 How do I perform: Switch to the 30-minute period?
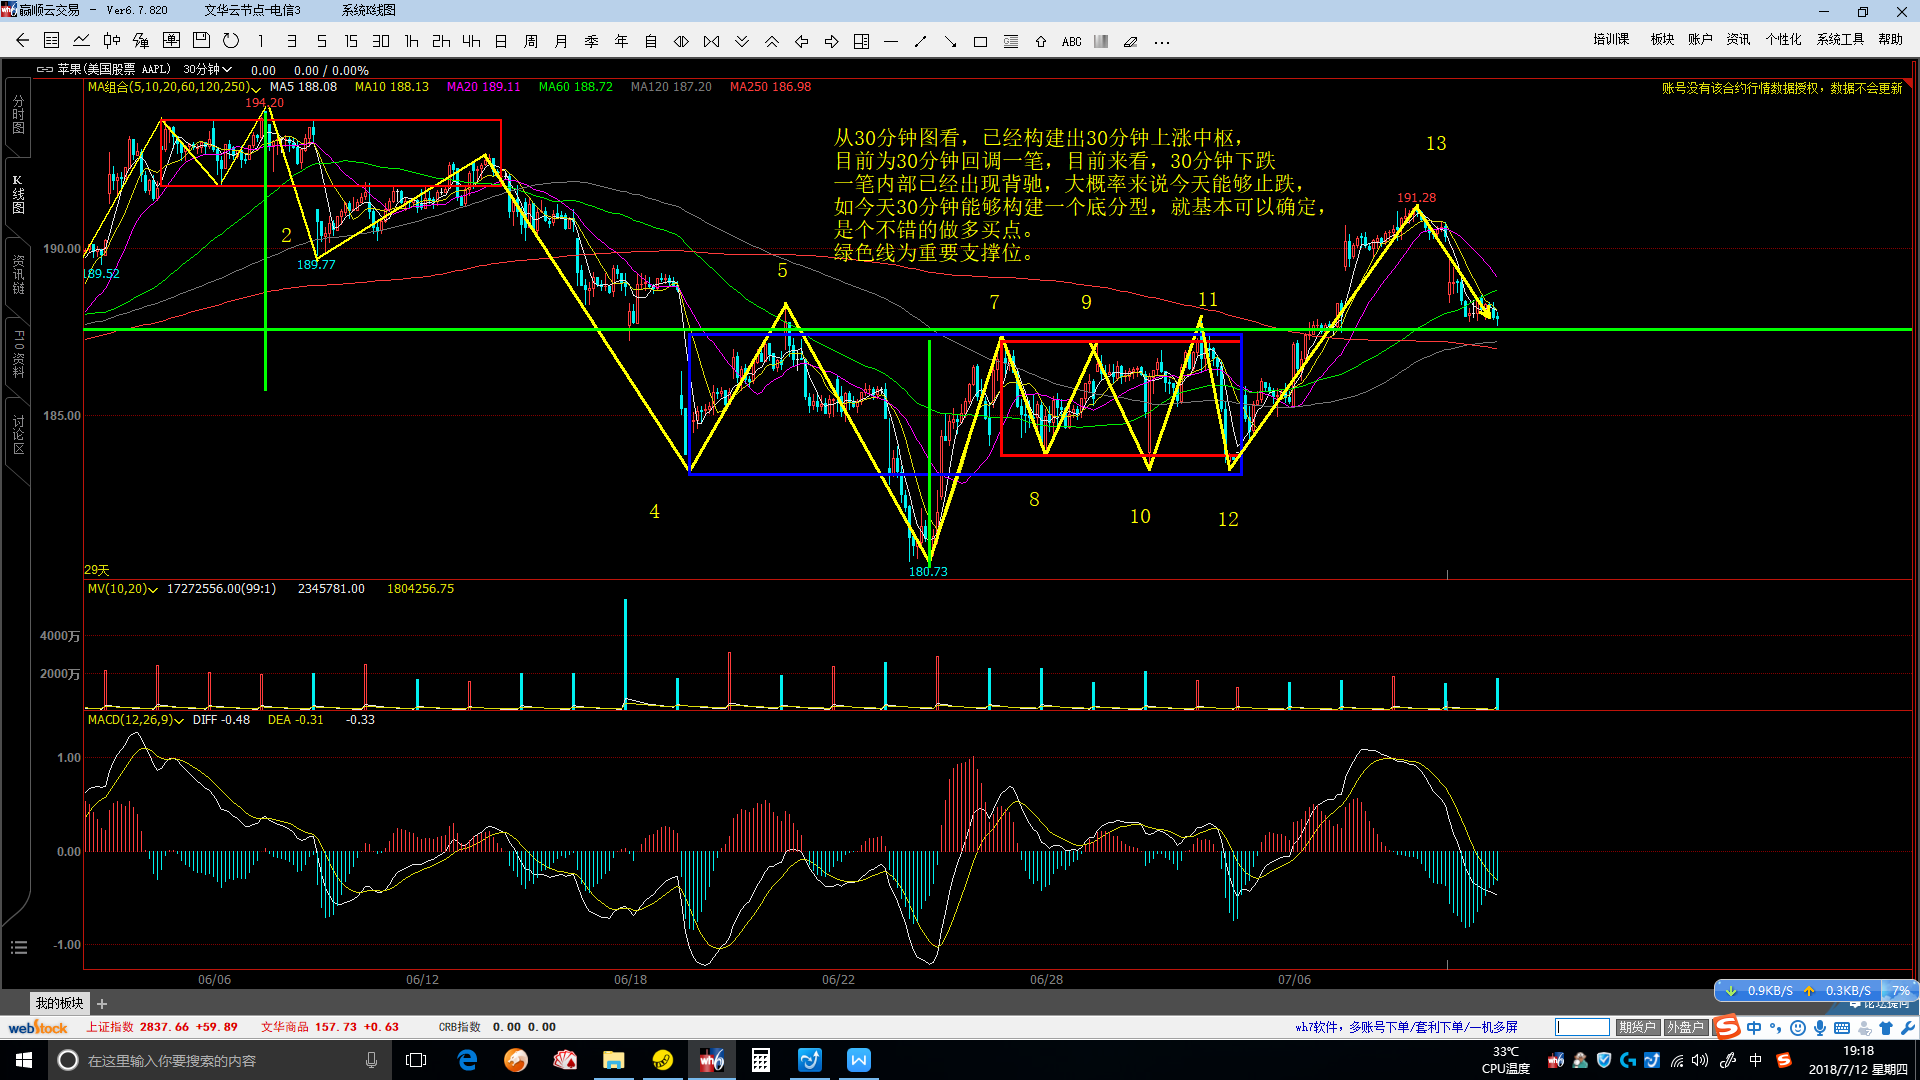coord(381,41)
